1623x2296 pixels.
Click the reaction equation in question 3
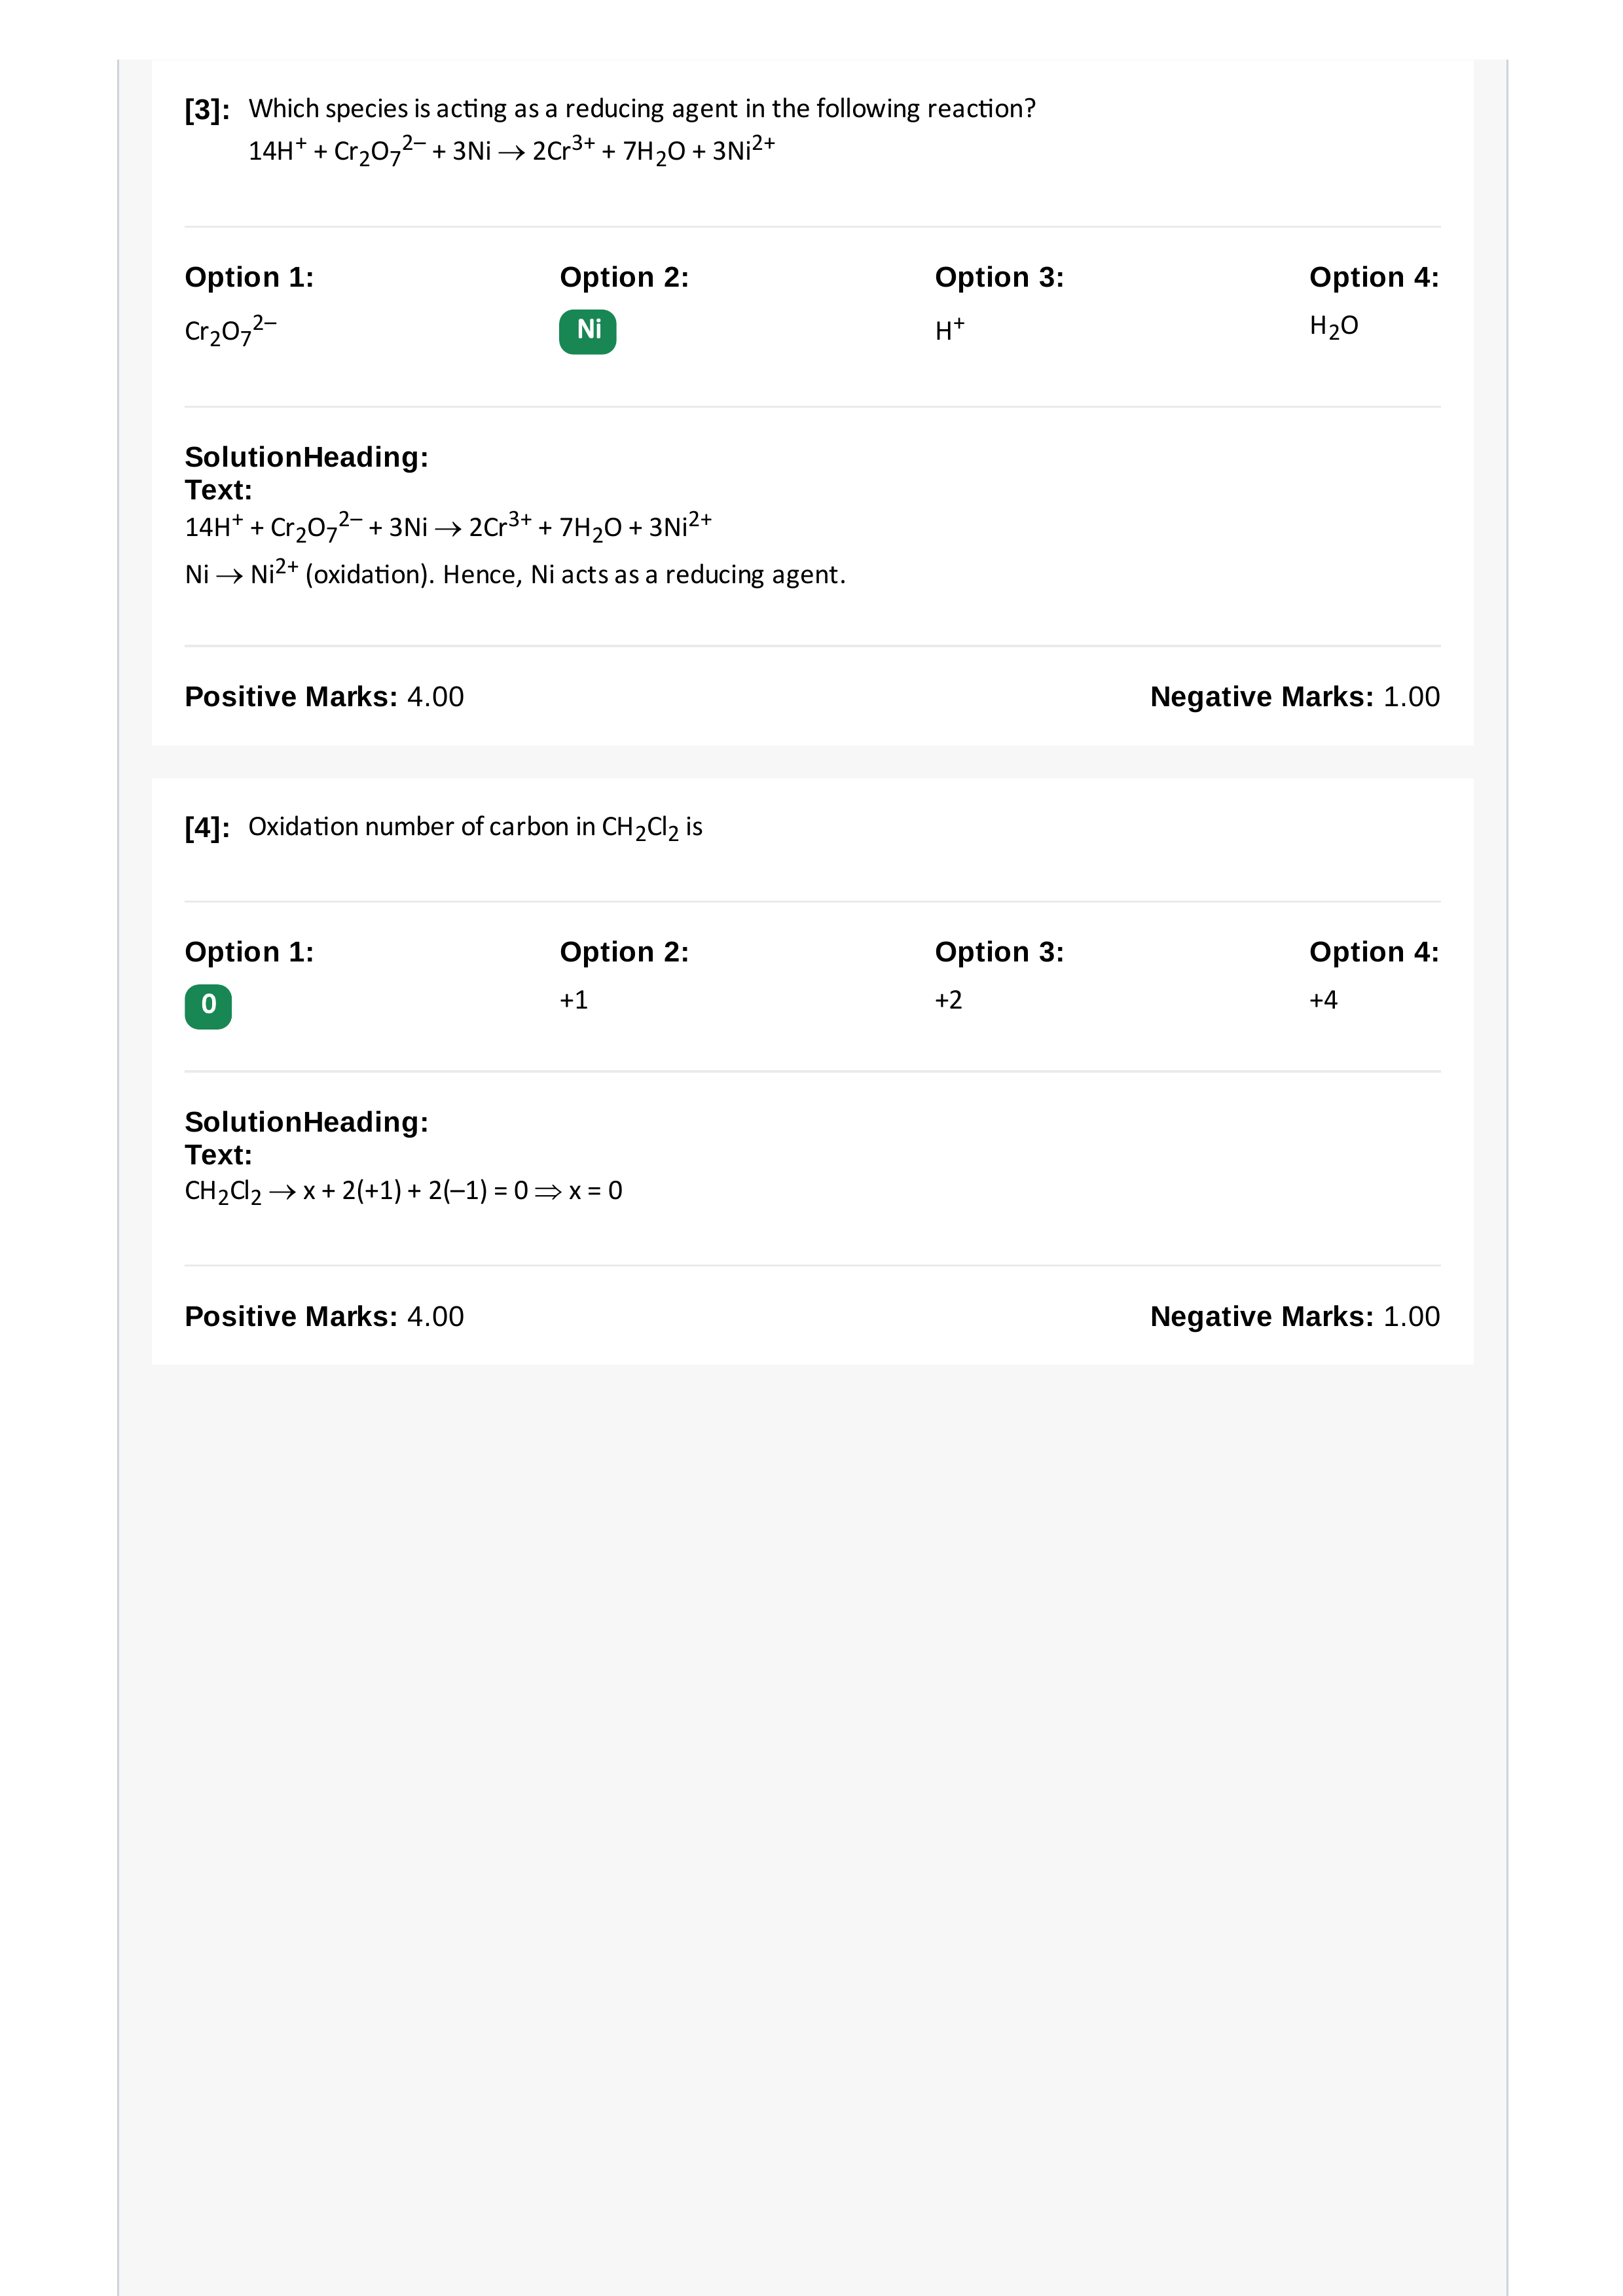pyautogui.click(x=512, y=150)
